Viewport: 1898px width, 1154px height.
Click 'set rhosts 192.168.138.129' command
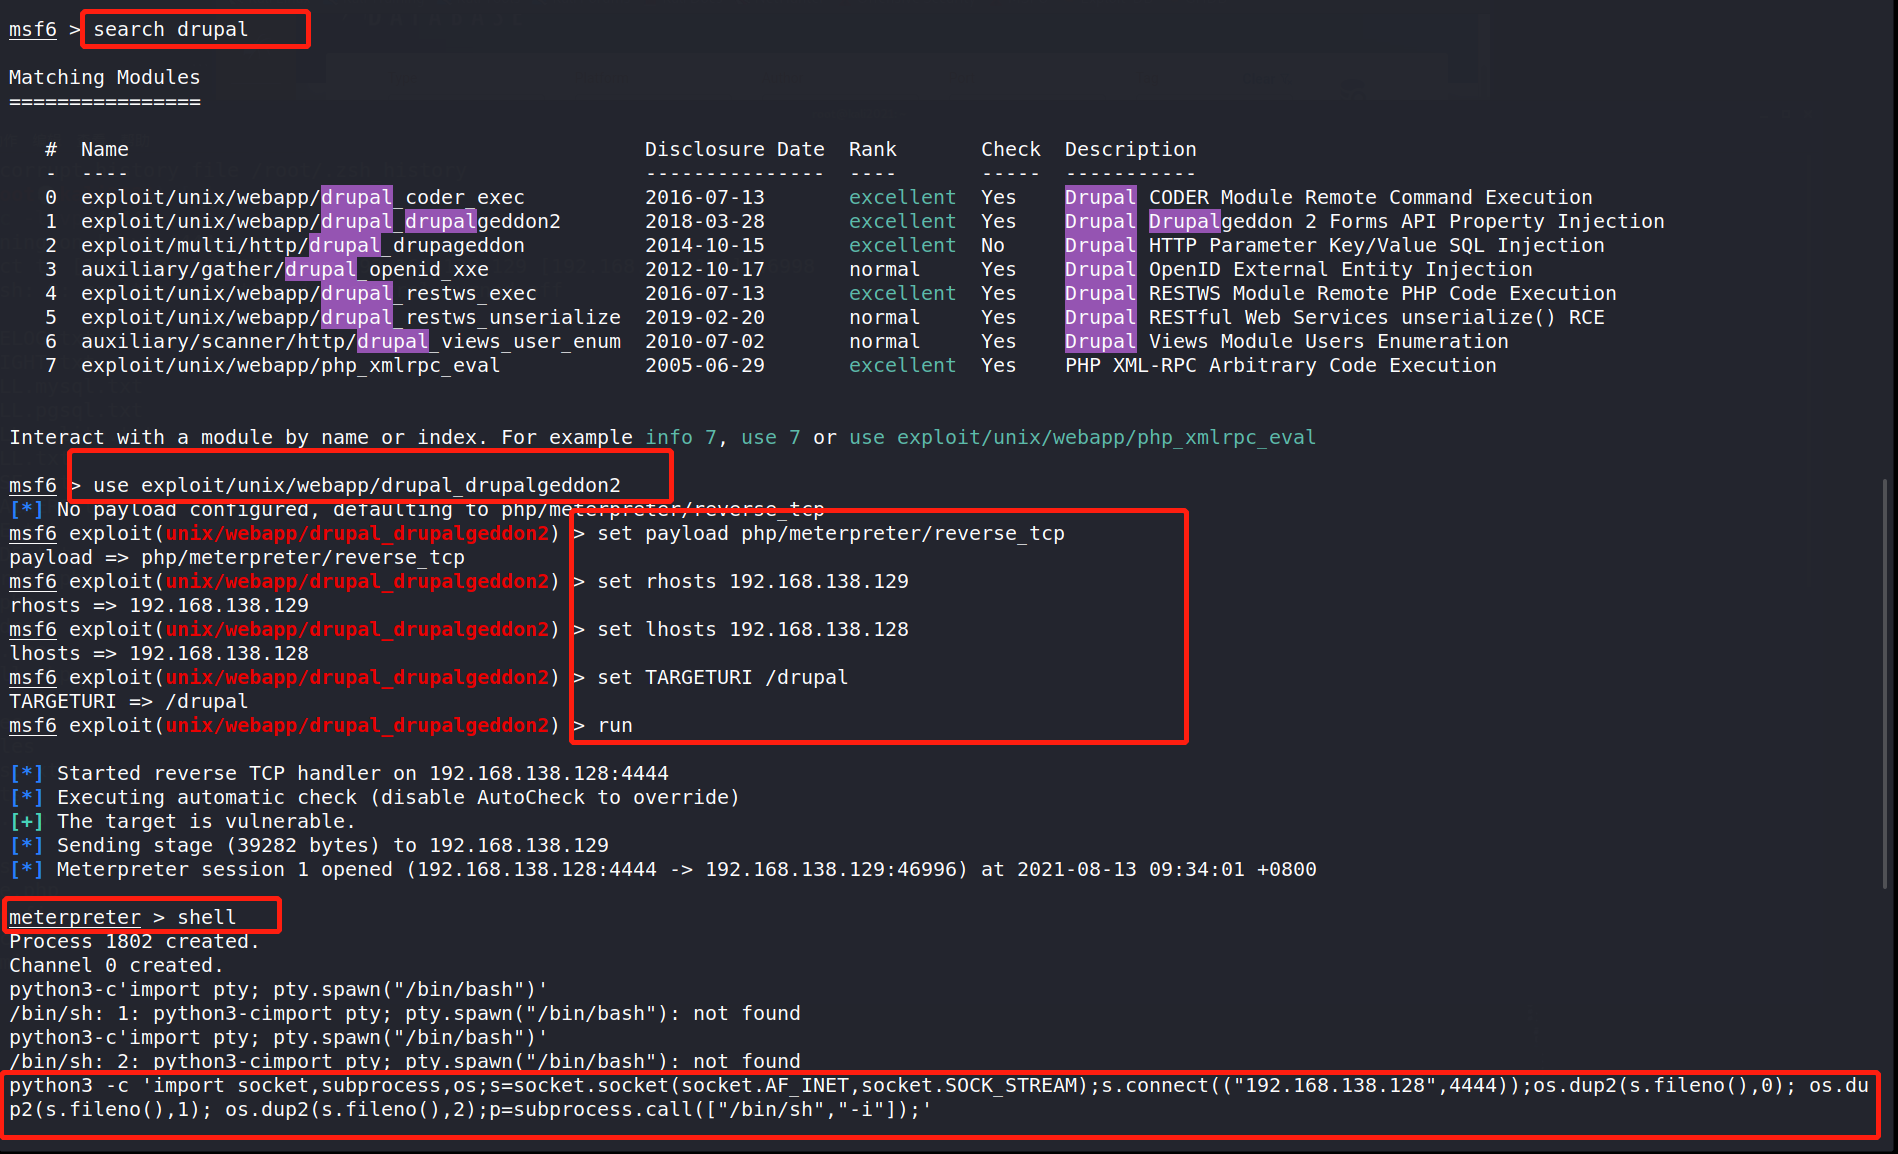pos(752,581)
